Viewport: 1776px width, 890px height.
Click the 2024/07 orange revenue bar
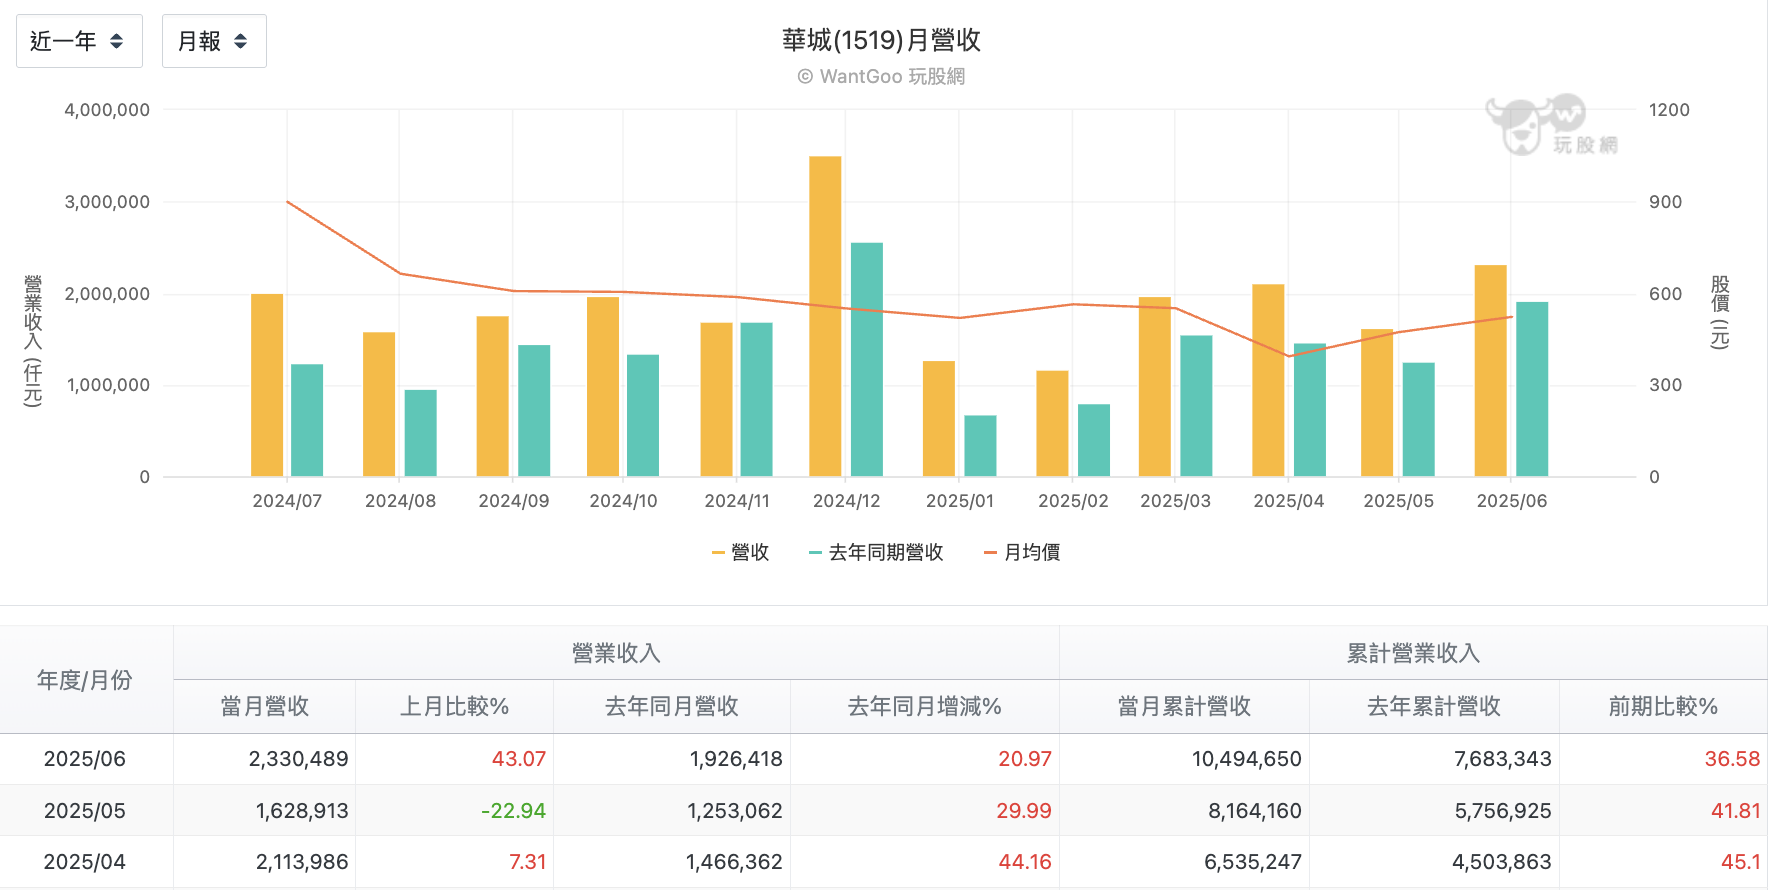pos(267,385)
